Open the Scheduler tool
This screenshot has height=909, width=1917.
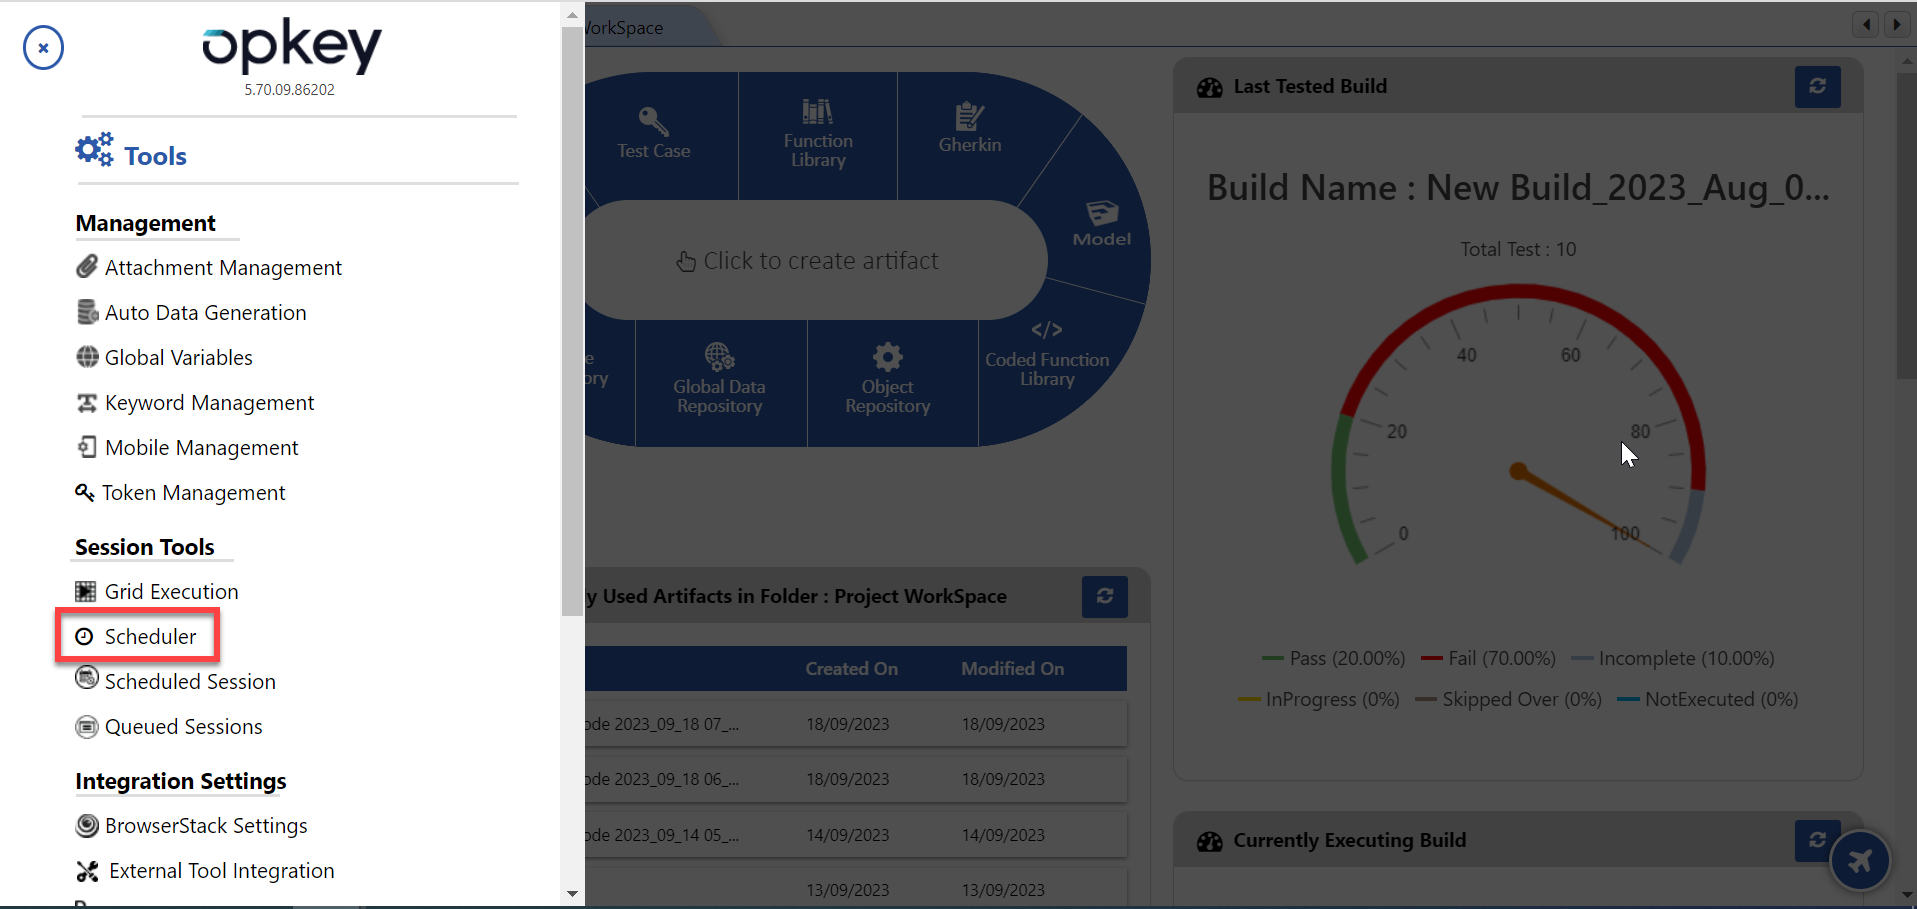137,636
